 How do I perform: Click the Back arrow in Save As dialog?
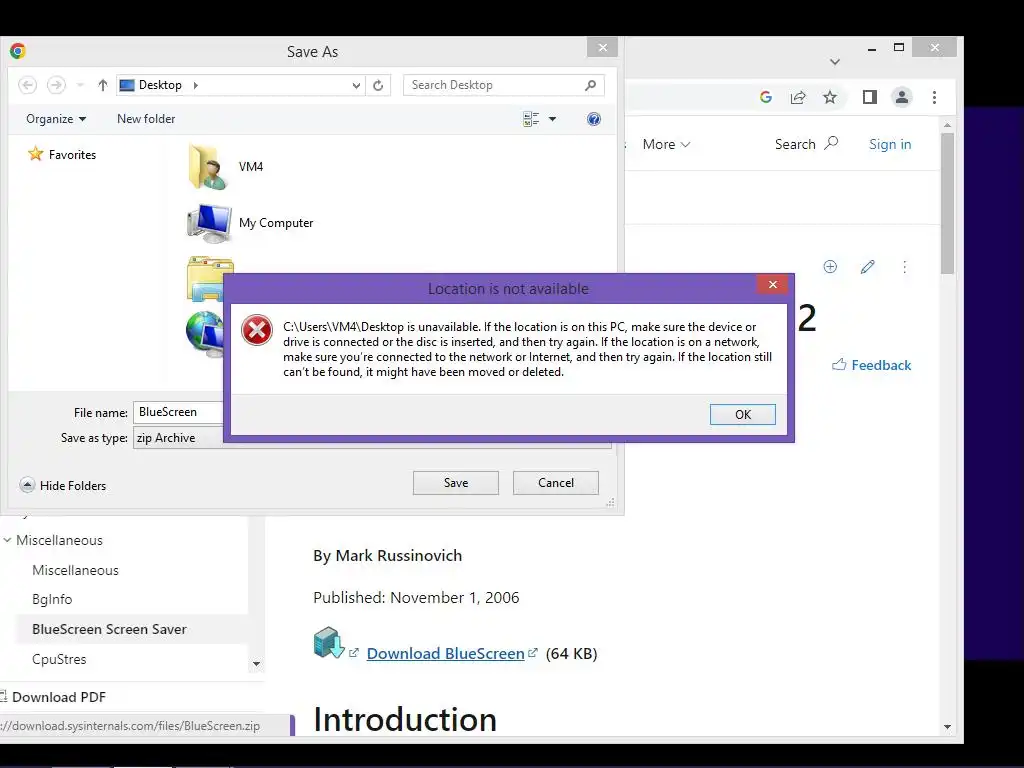27,85
